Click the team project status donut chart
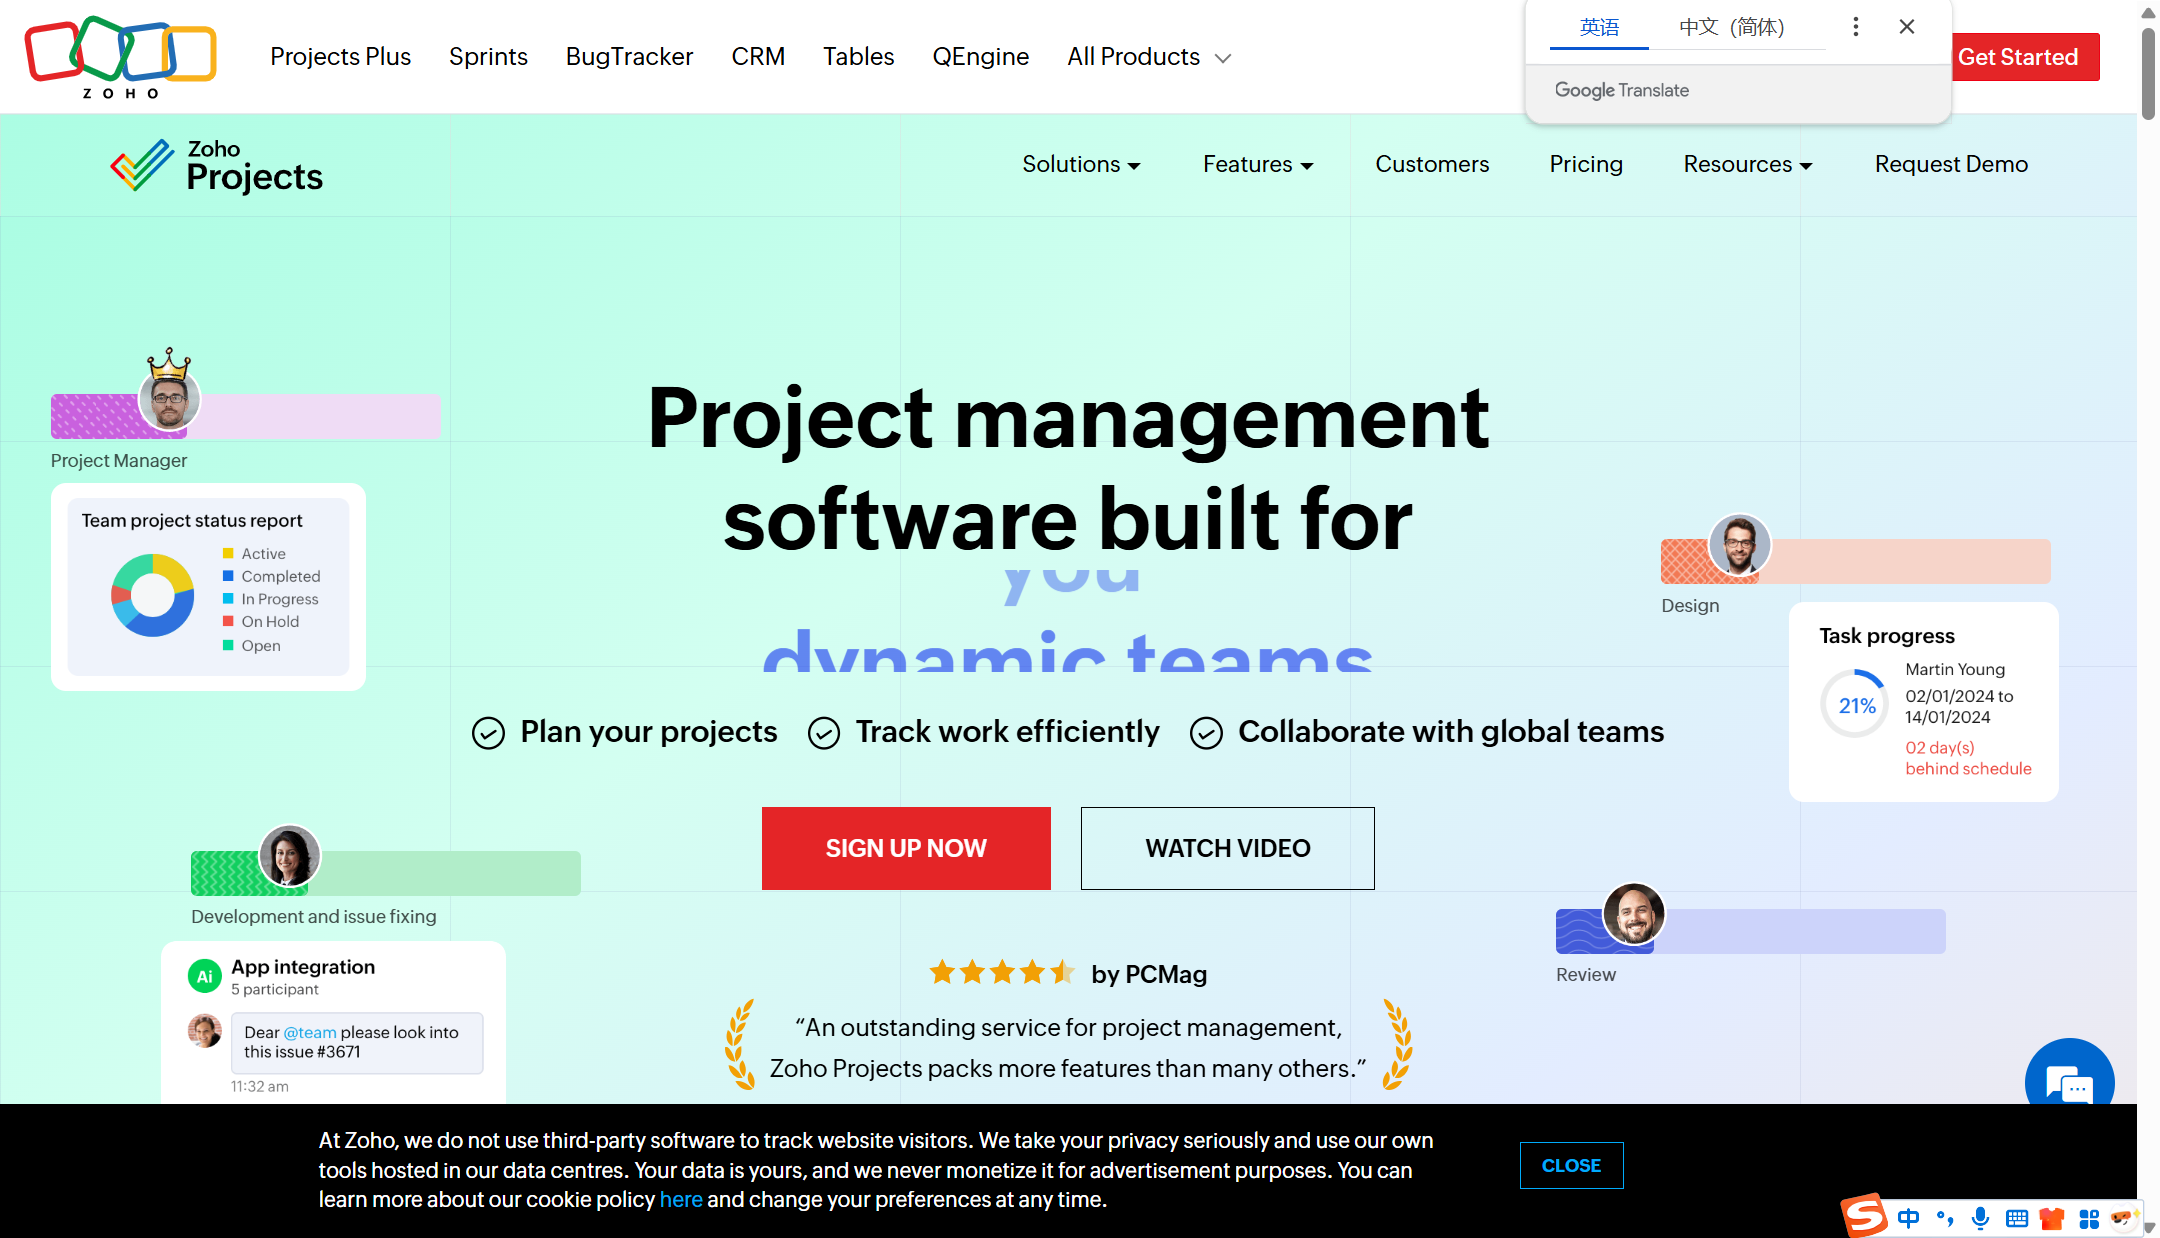The height and width of the screenshot is (1238, 2160). [153, 596]
